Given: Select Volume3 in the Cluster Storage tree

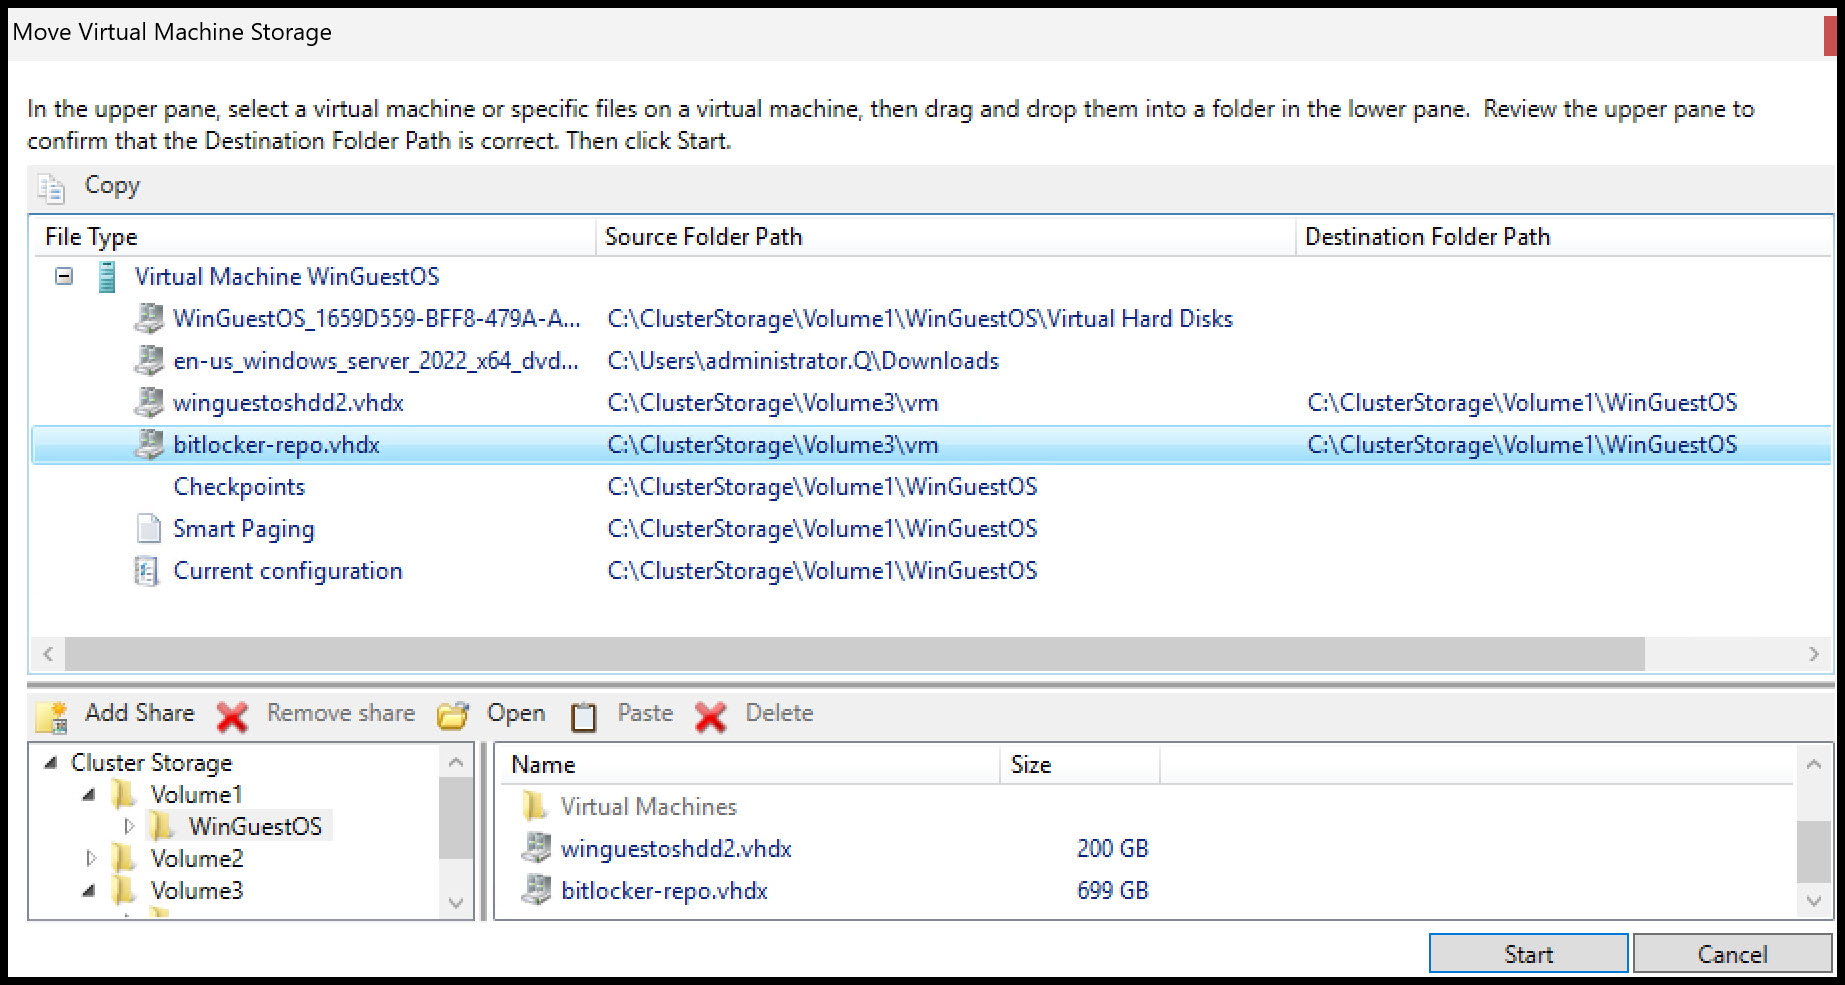Looking at the screenshot, I should (x=197, y=891).
